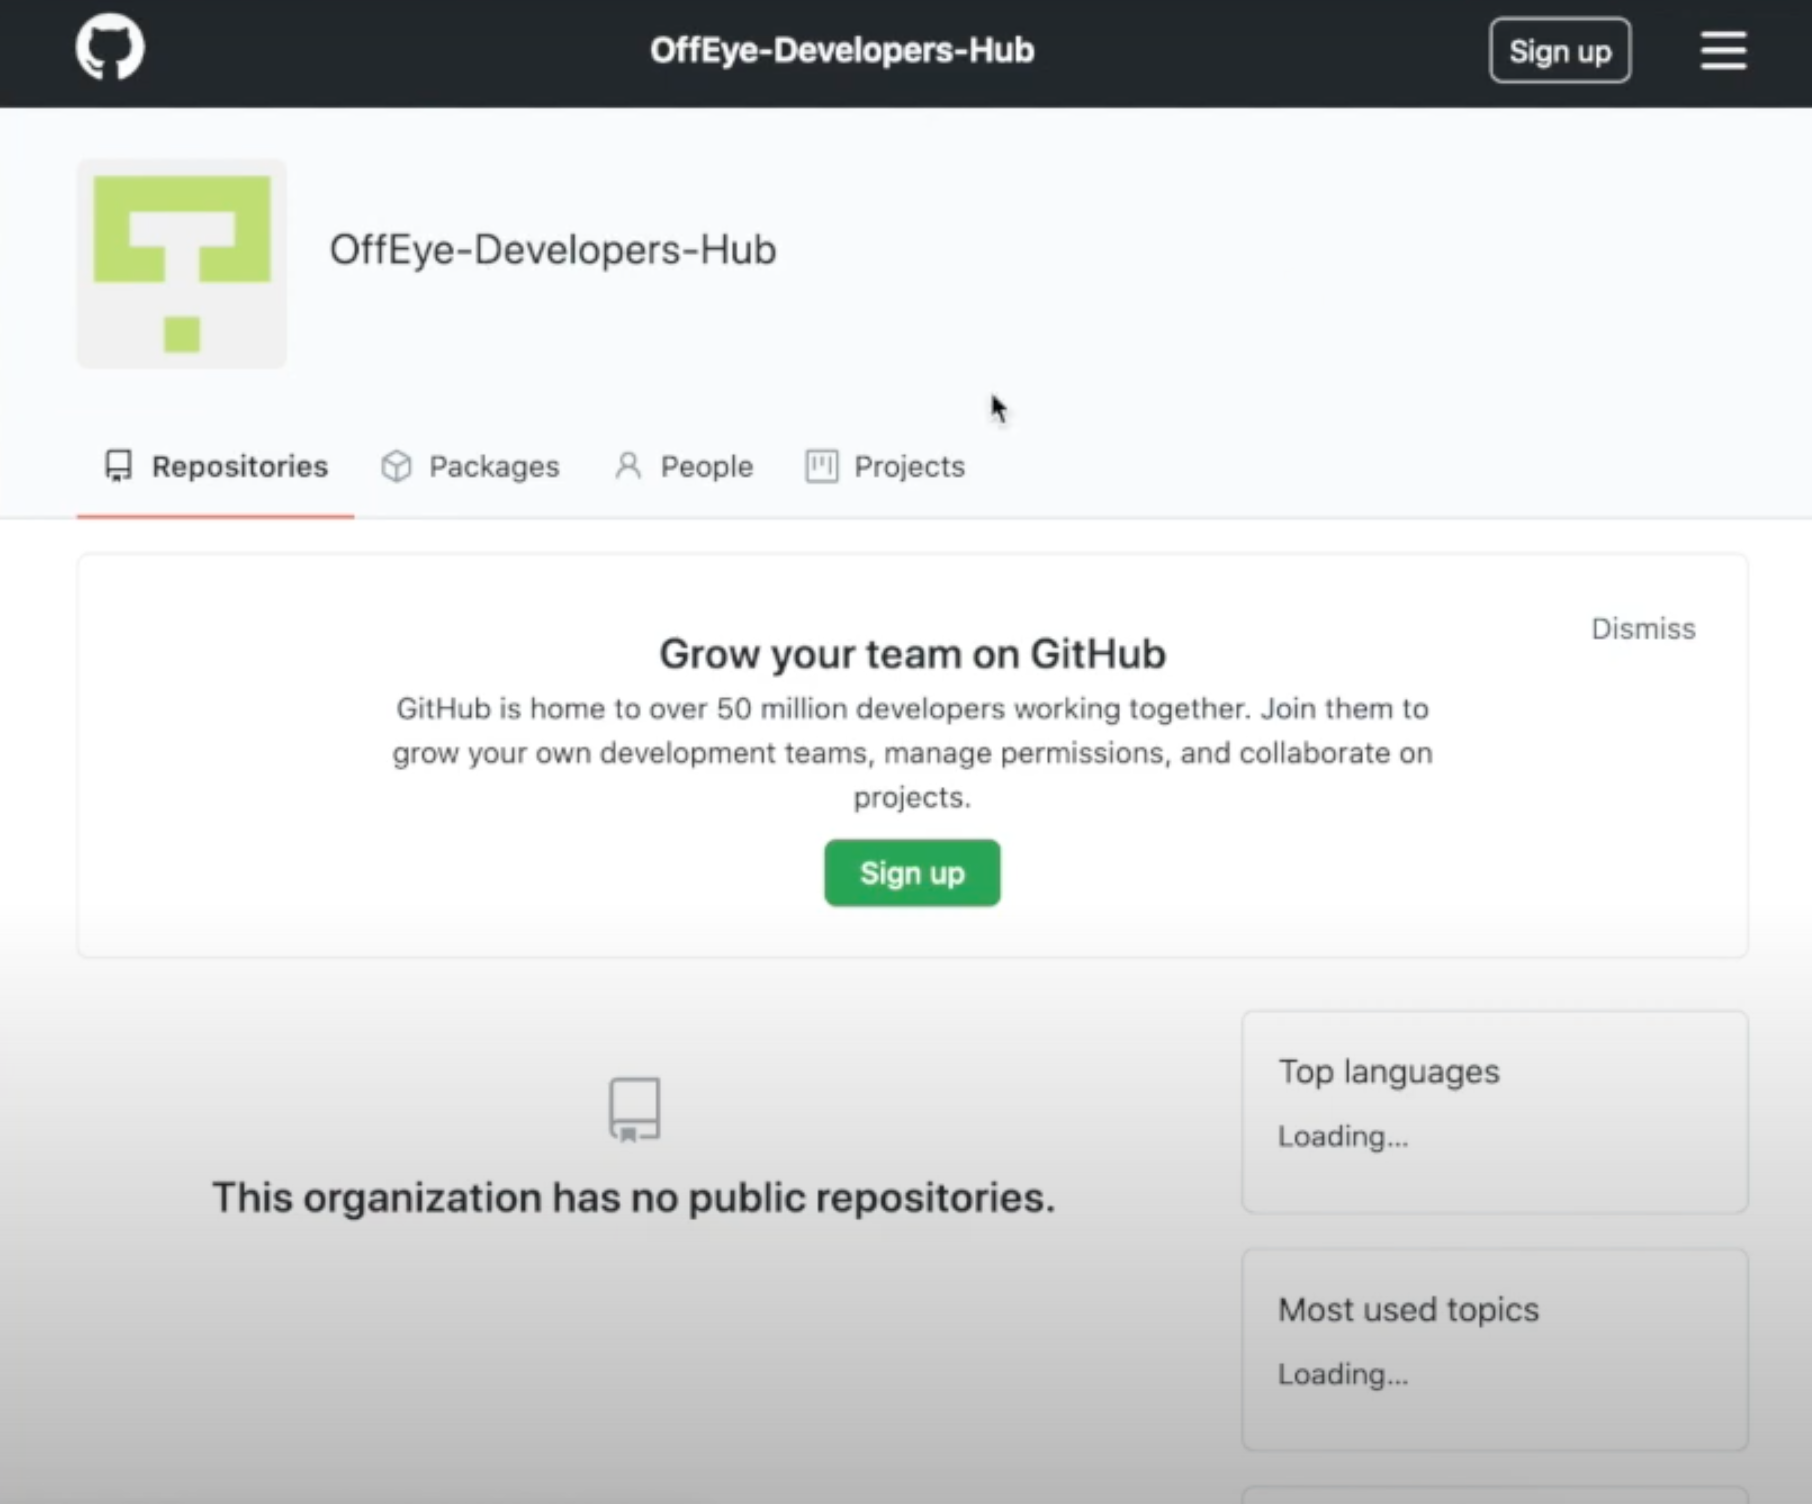Click the GitHub Octocat logo
The height and width of the screenshot is (1504, 1812).
click(110, 47)
